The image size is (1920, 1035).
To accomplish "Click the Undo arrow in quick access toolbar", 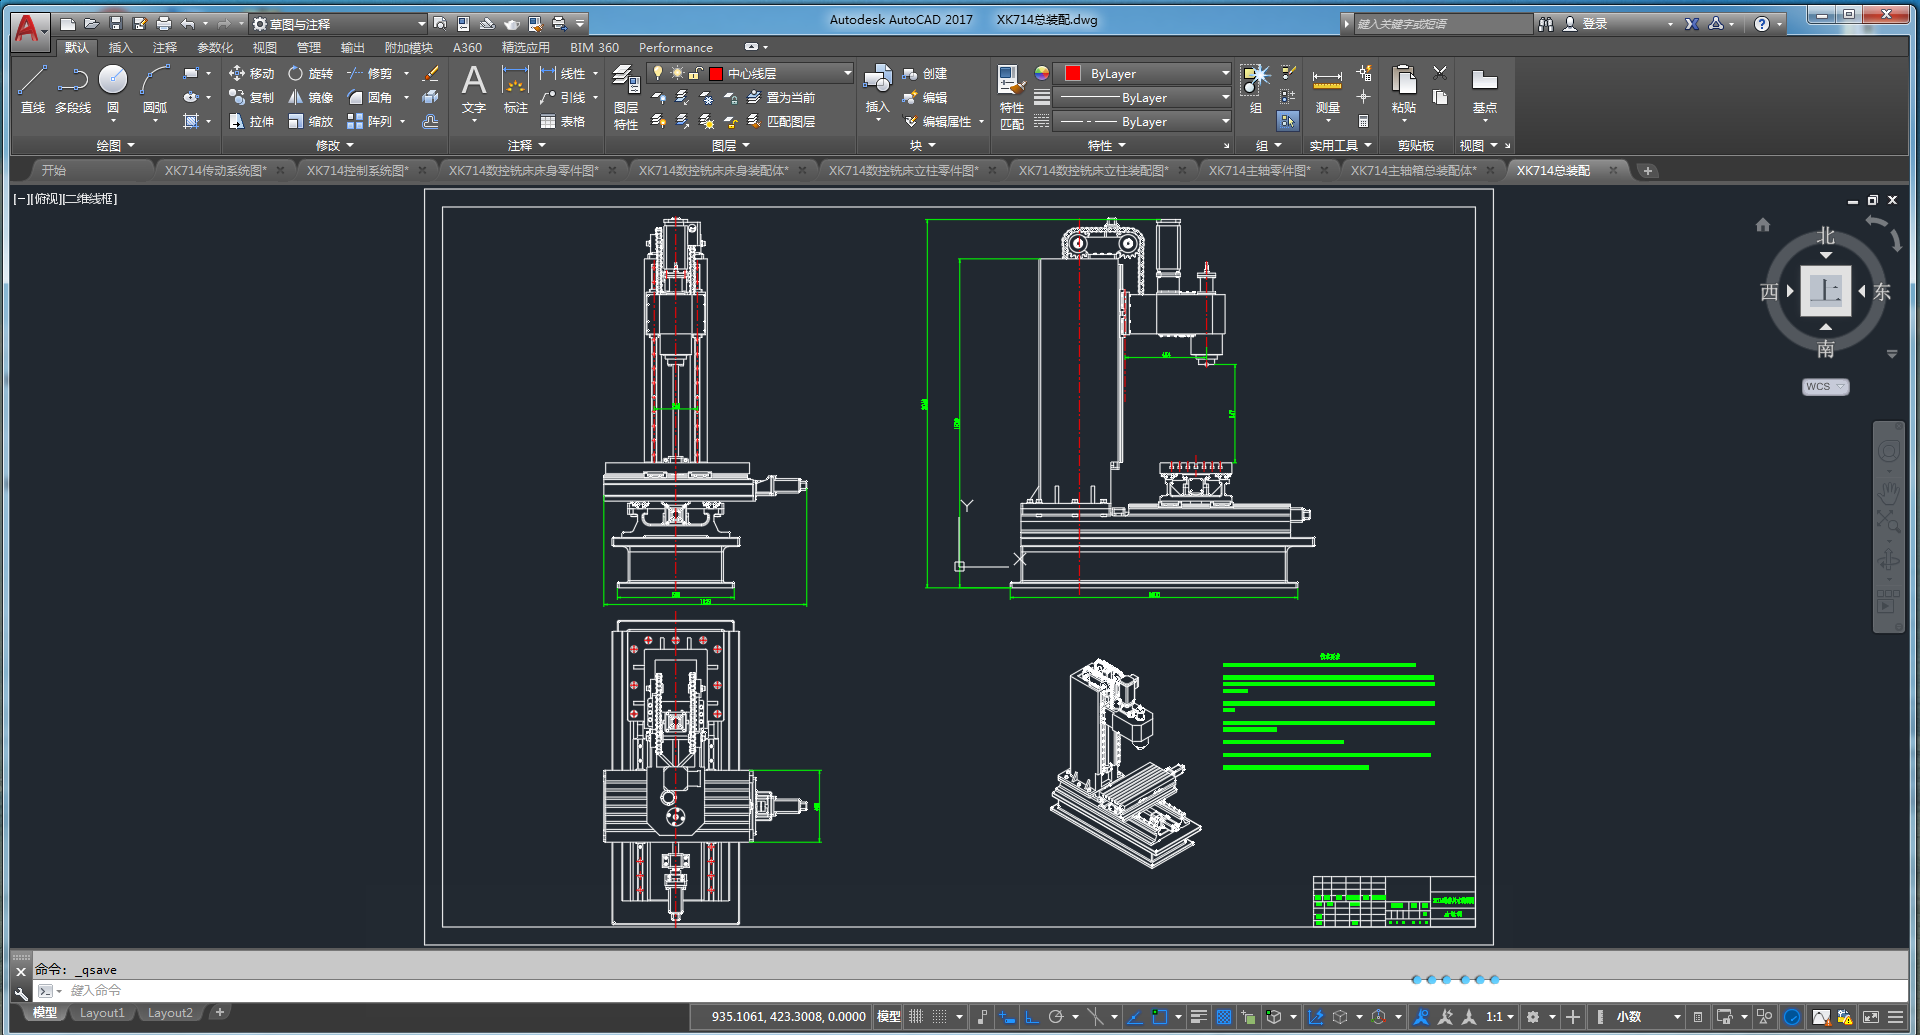I will click(x=187, y=23).
